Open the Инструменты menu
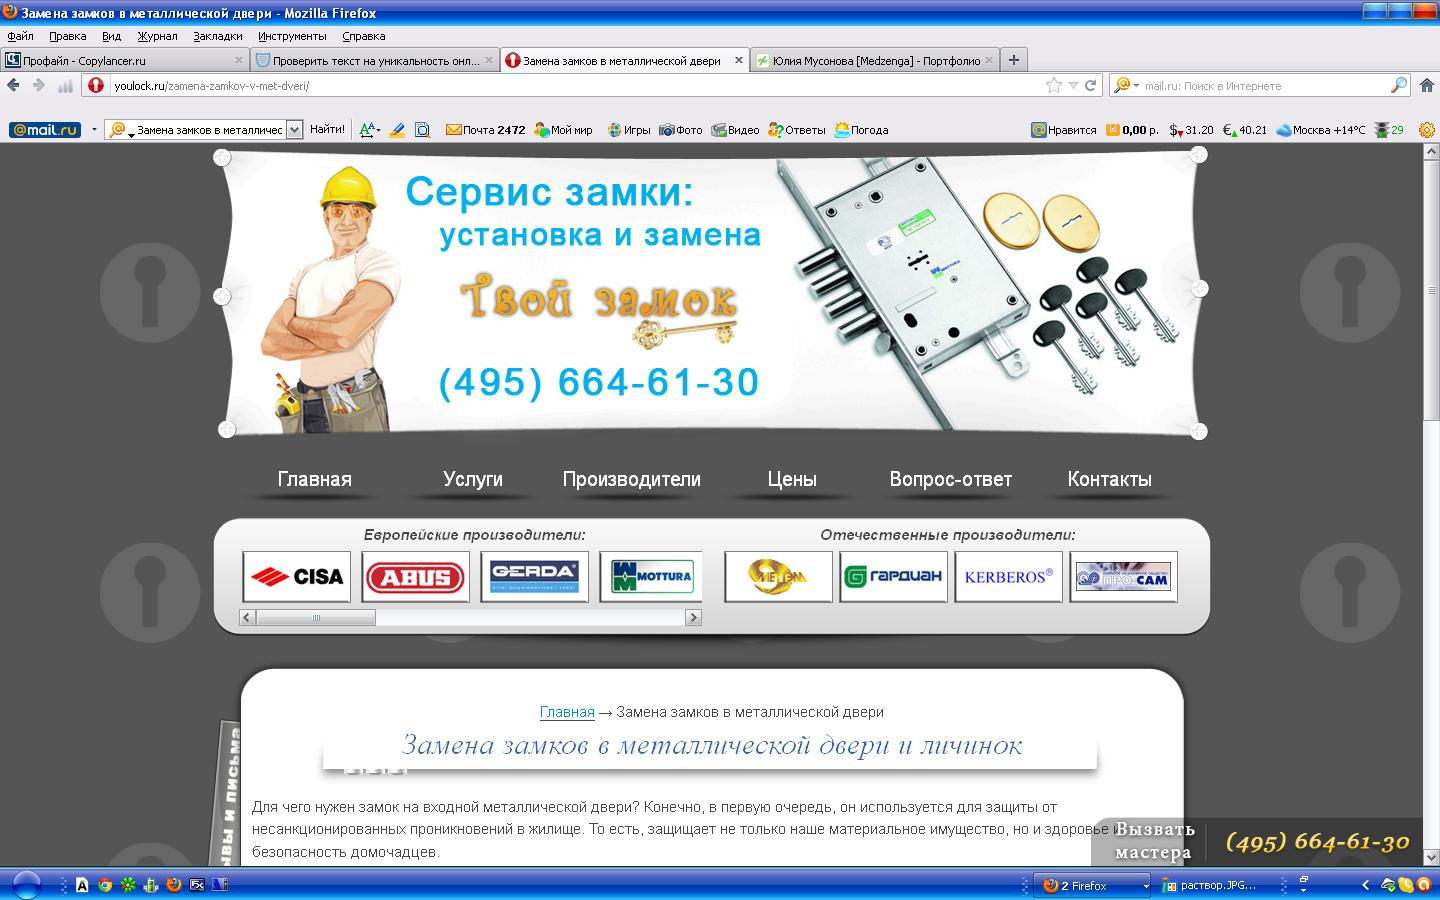 (x=292, y=36)
